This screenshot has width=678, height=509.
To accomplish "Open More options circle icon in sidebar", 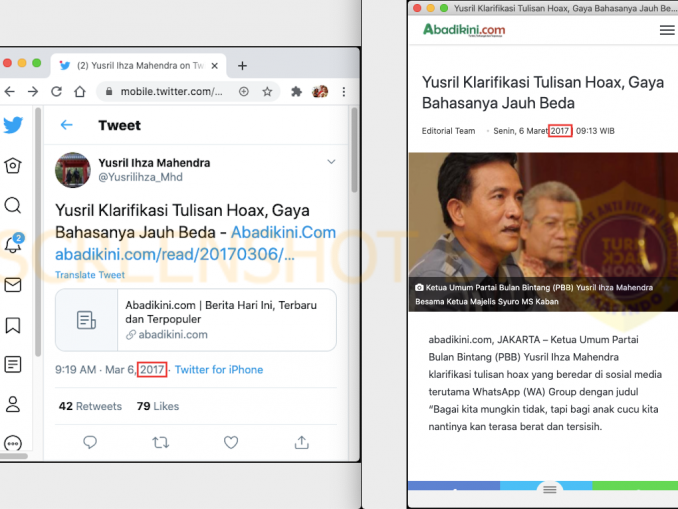I will point(13,443).
